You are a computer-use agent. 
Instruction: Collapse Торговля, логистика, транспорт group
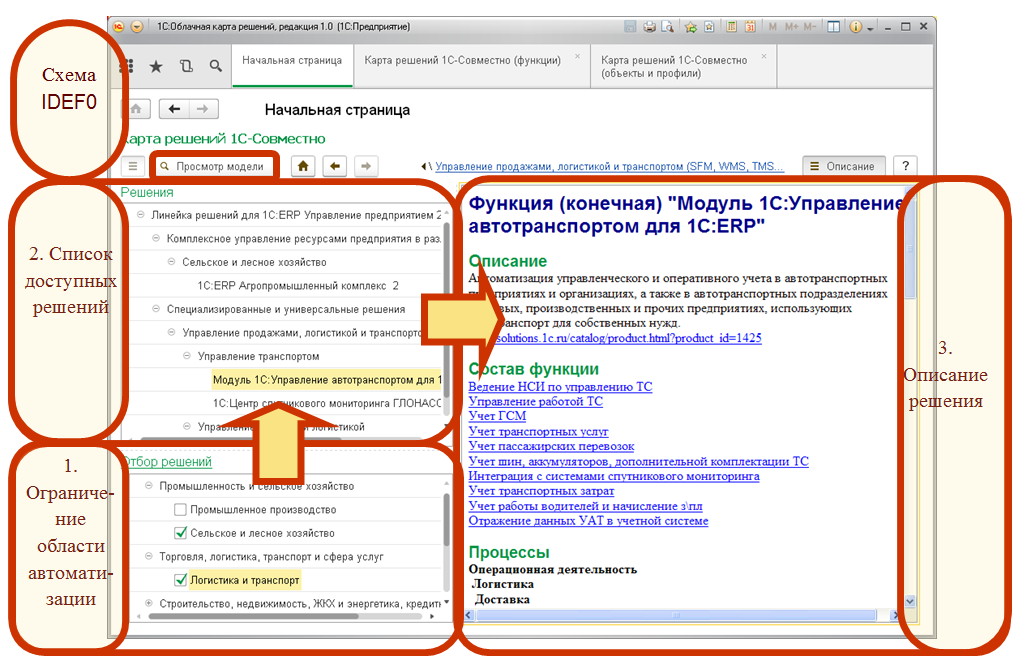pos(148,556)
